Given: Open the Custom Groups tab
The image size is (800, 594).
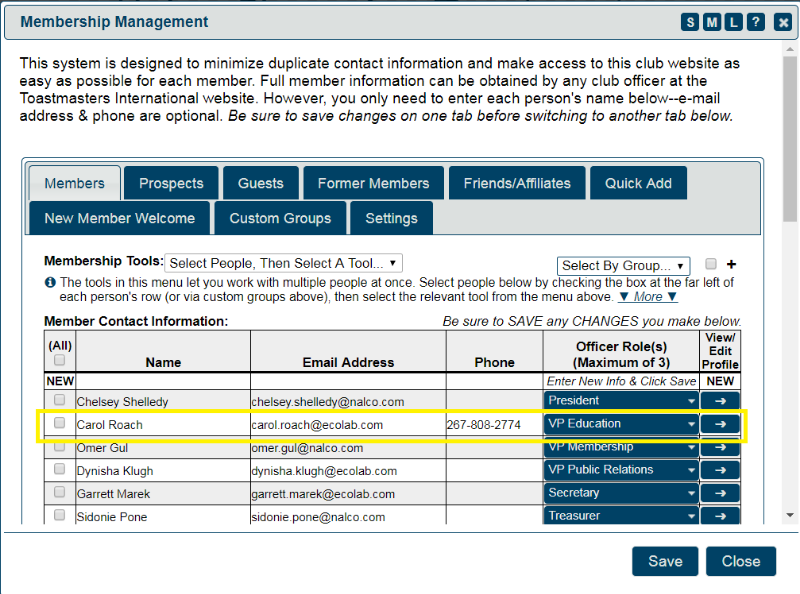Looking at the screenshot, I should point(280,218).
